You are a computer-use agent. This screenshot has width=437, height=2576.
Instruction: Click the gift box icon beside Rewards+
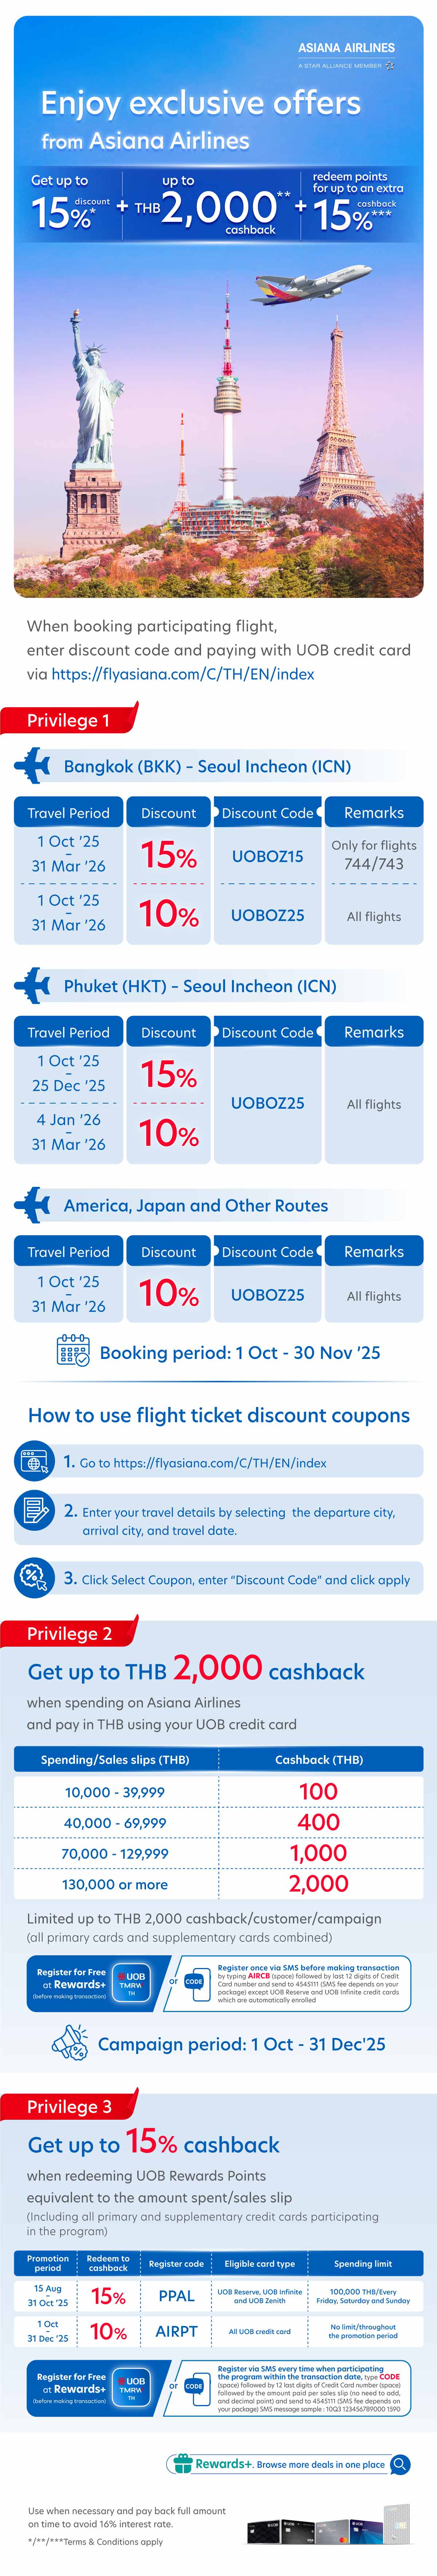point(182,2463)
